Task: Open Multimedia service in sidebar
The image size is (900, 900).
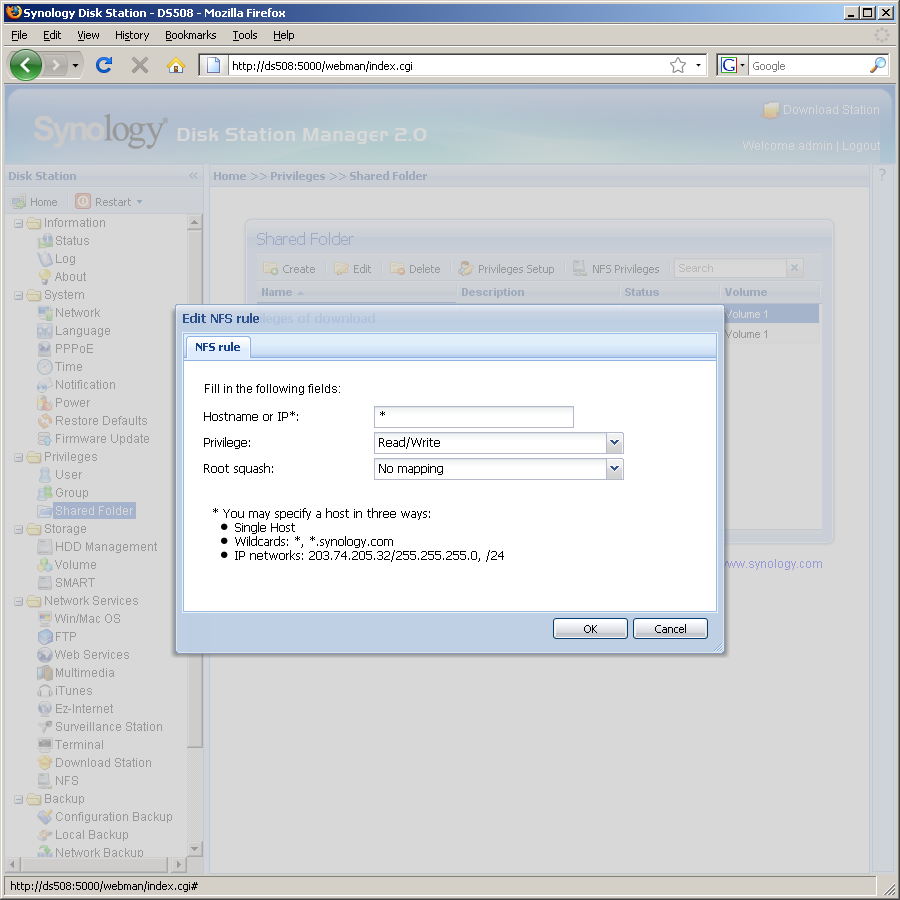Action: pyautogui.click(x=76, y=673)
